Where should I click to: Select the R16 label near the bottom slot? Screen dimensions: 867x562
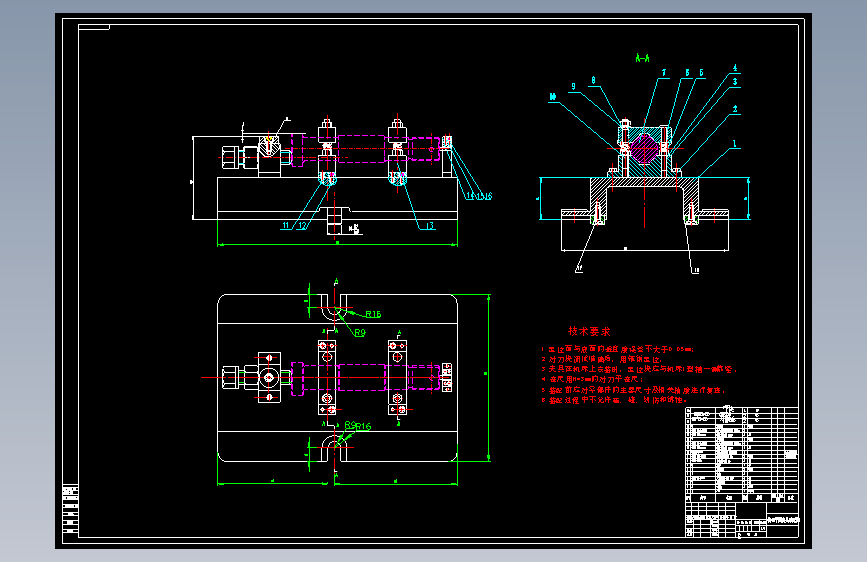(x=363, y=426)
